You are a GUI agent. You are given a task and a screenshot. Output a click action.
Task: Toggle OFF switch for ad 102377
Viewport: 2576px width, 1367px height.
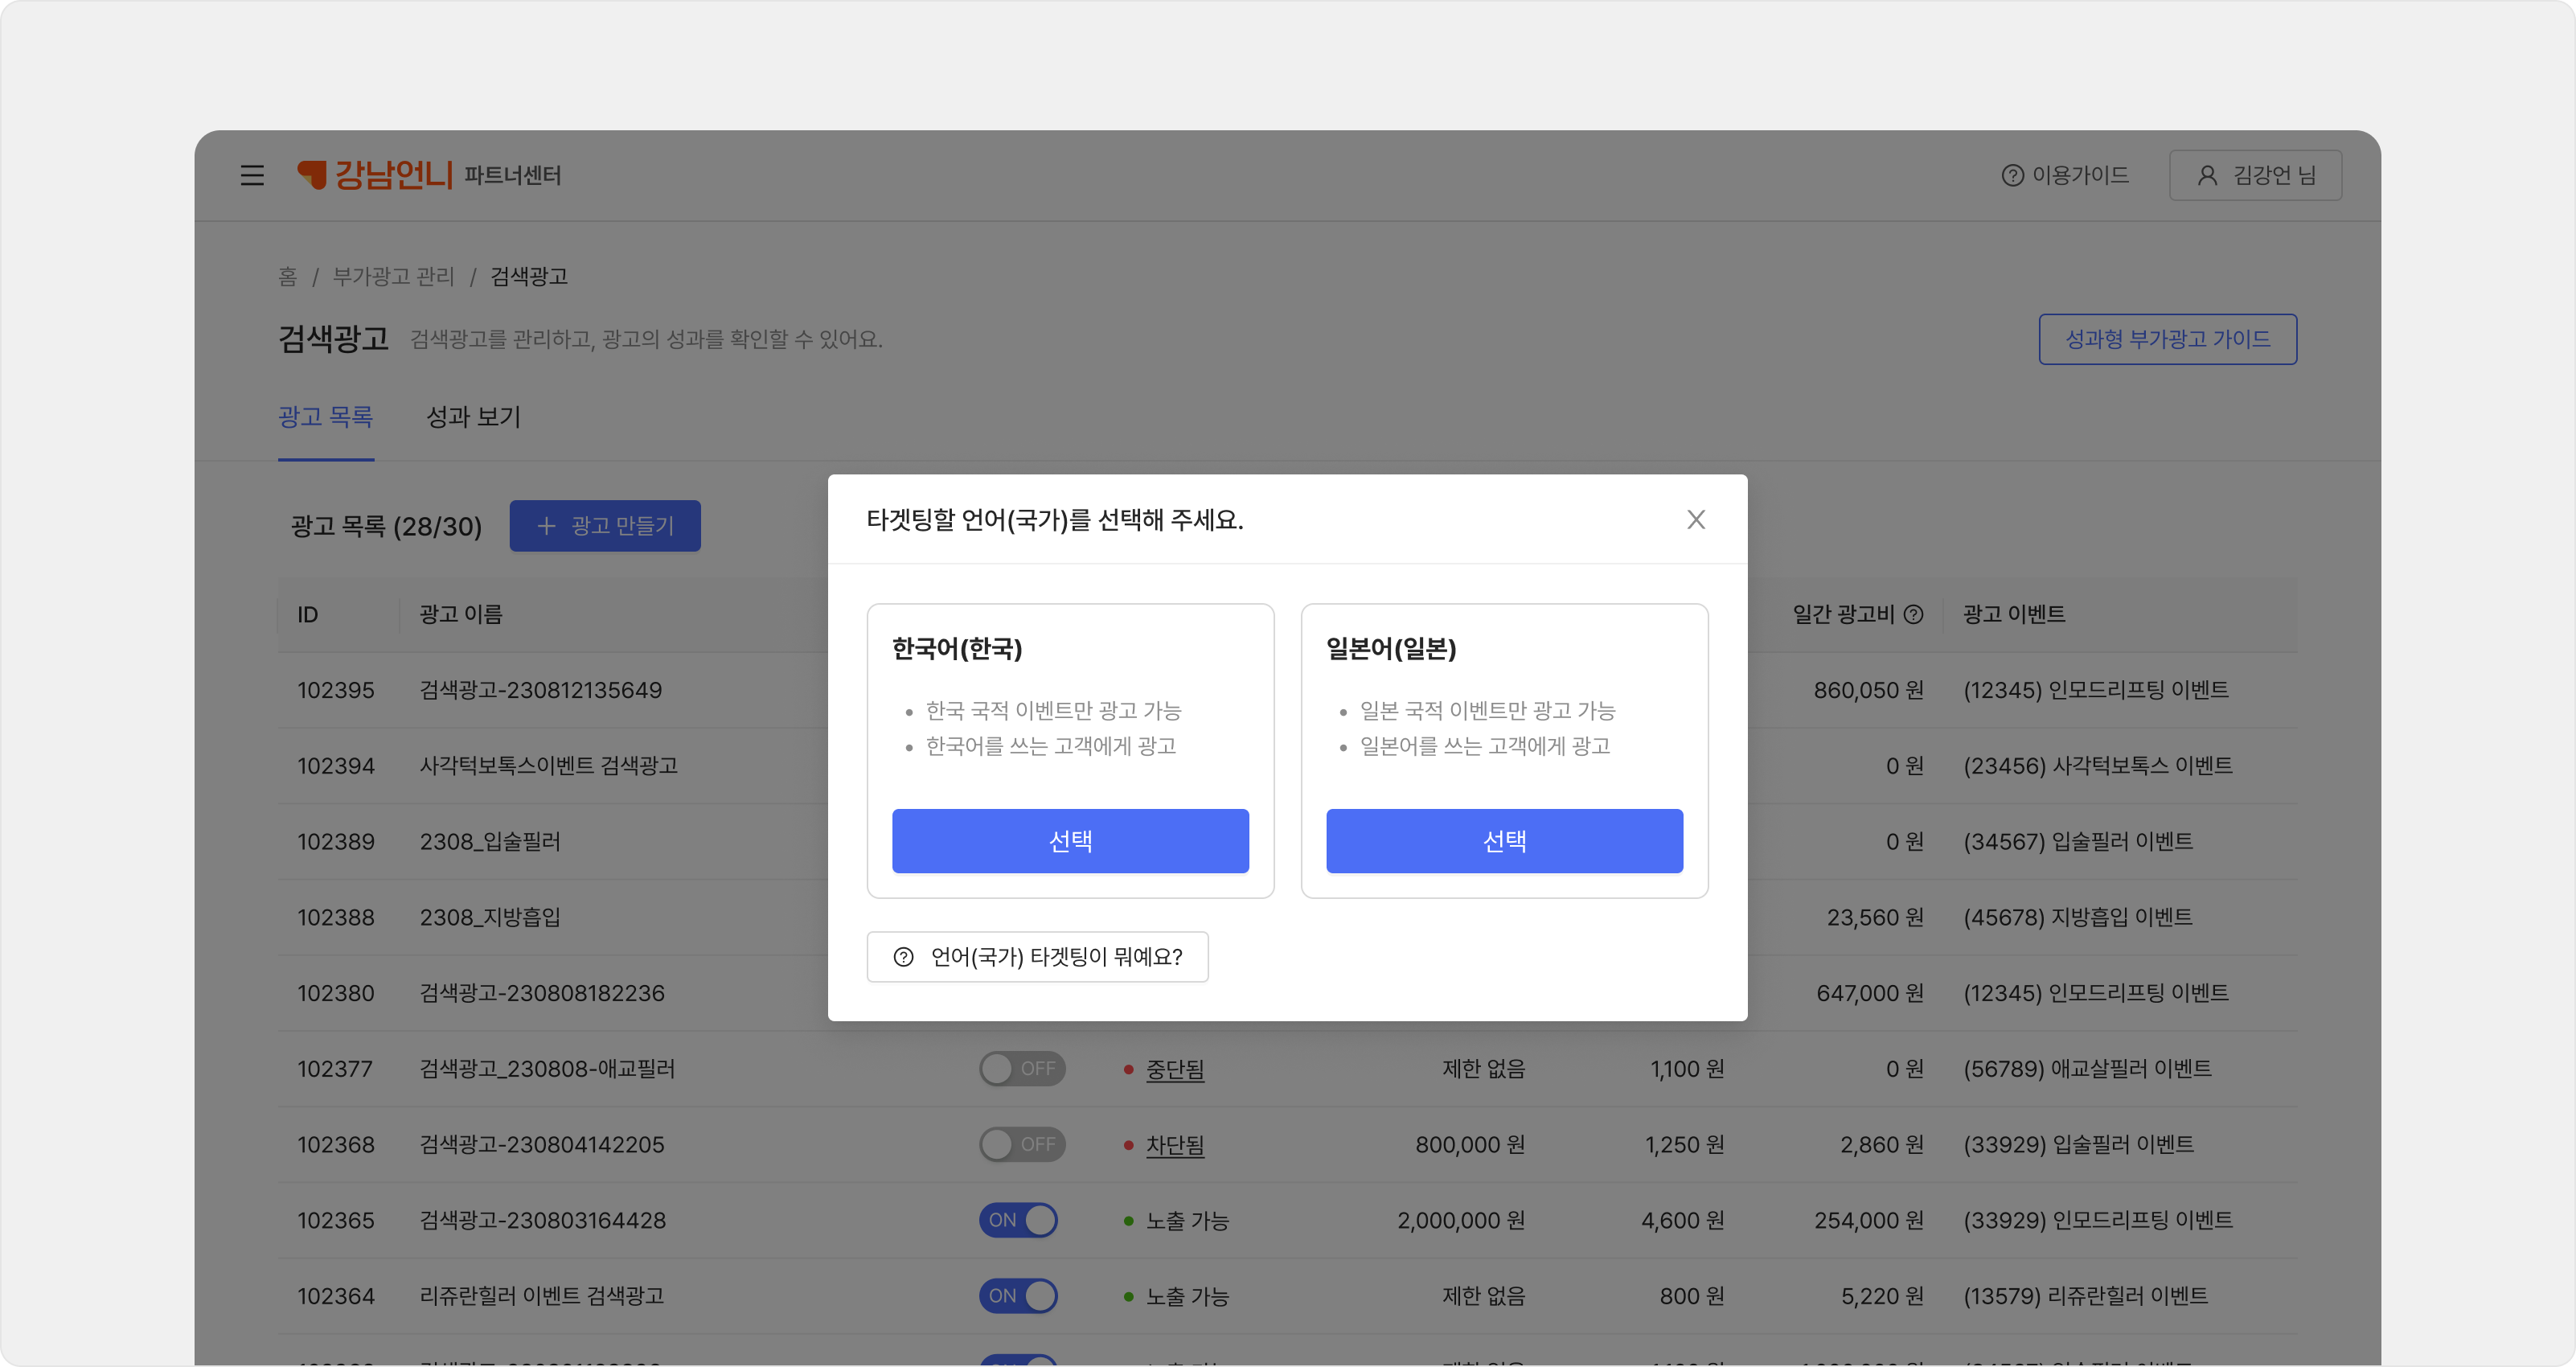point(1021,1069)
